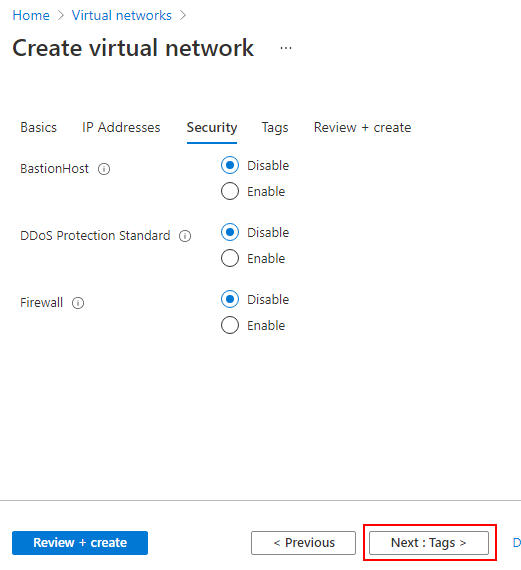521x570 pixels.
Task: Click the BastionHost info icon
Action: 104,169
